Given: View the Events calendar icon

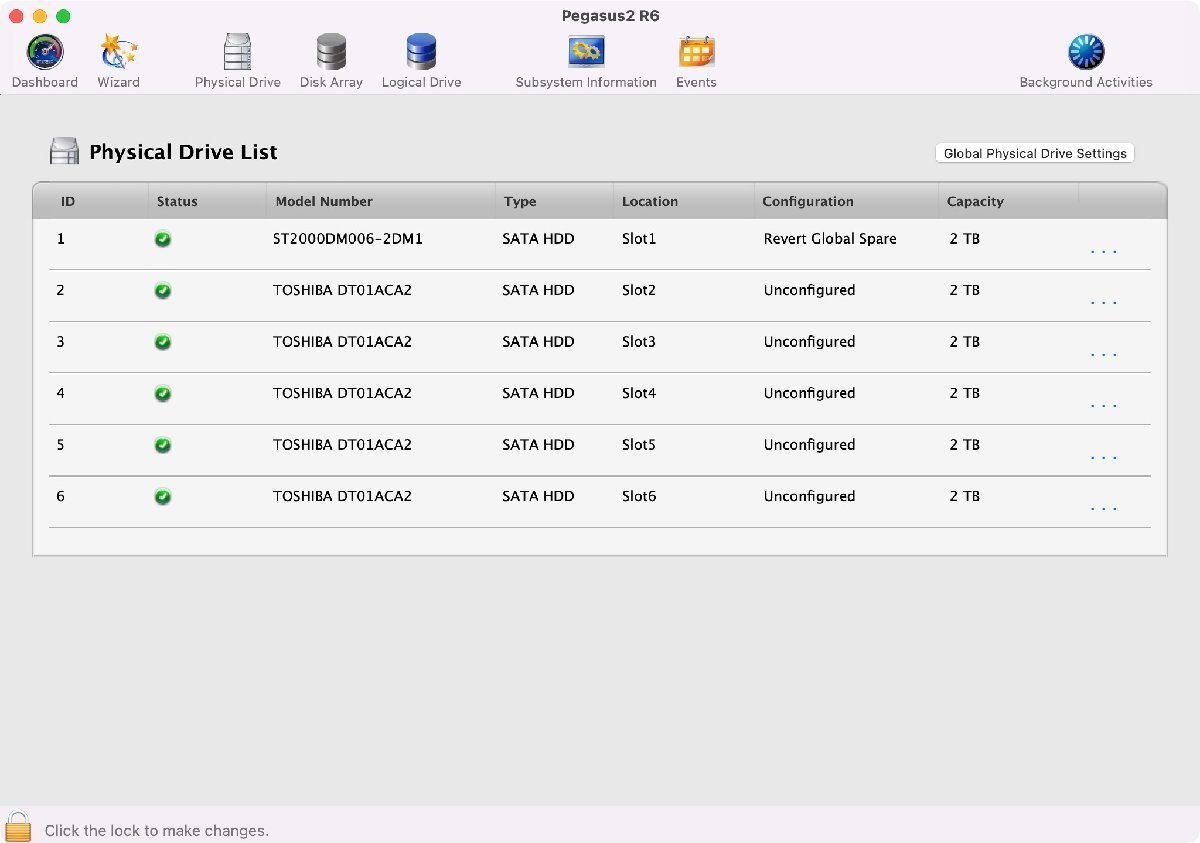Looking at the screenshot, I should coord(696,52).
